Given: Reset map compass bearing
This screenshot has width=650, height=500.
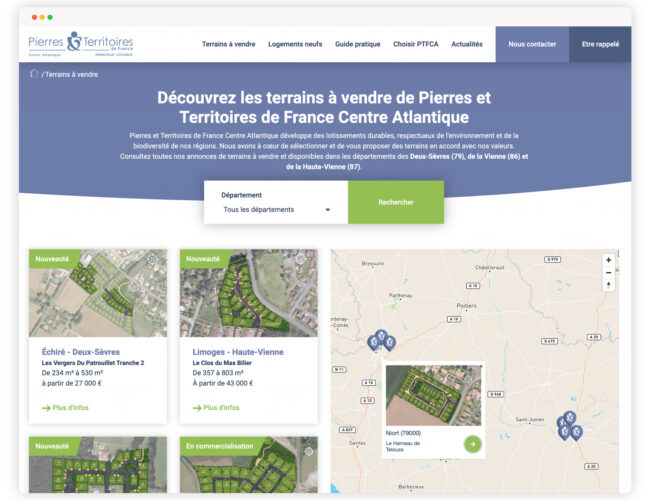Looking at the screenshot, I should (608, 285).
